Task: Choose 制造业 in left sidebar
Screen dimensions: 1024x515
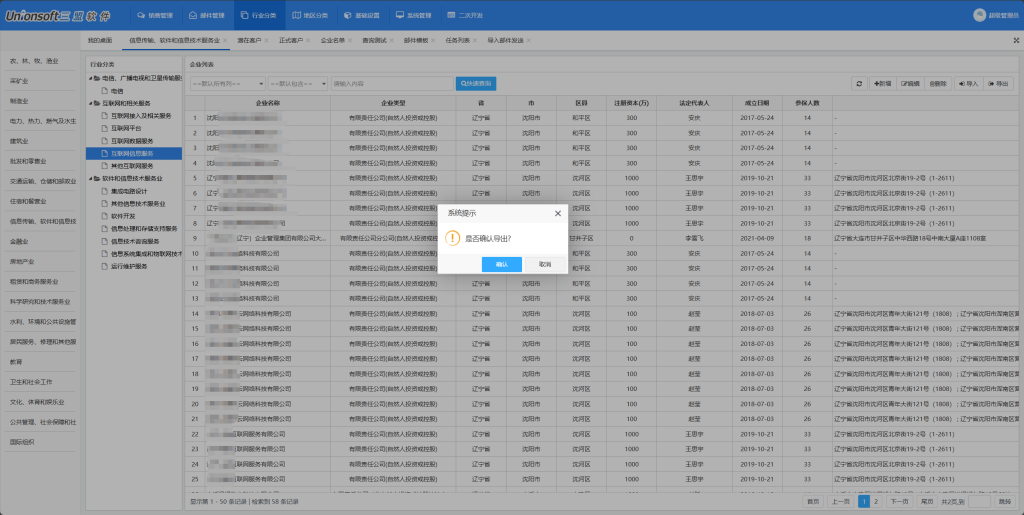Action: (19, 101)
